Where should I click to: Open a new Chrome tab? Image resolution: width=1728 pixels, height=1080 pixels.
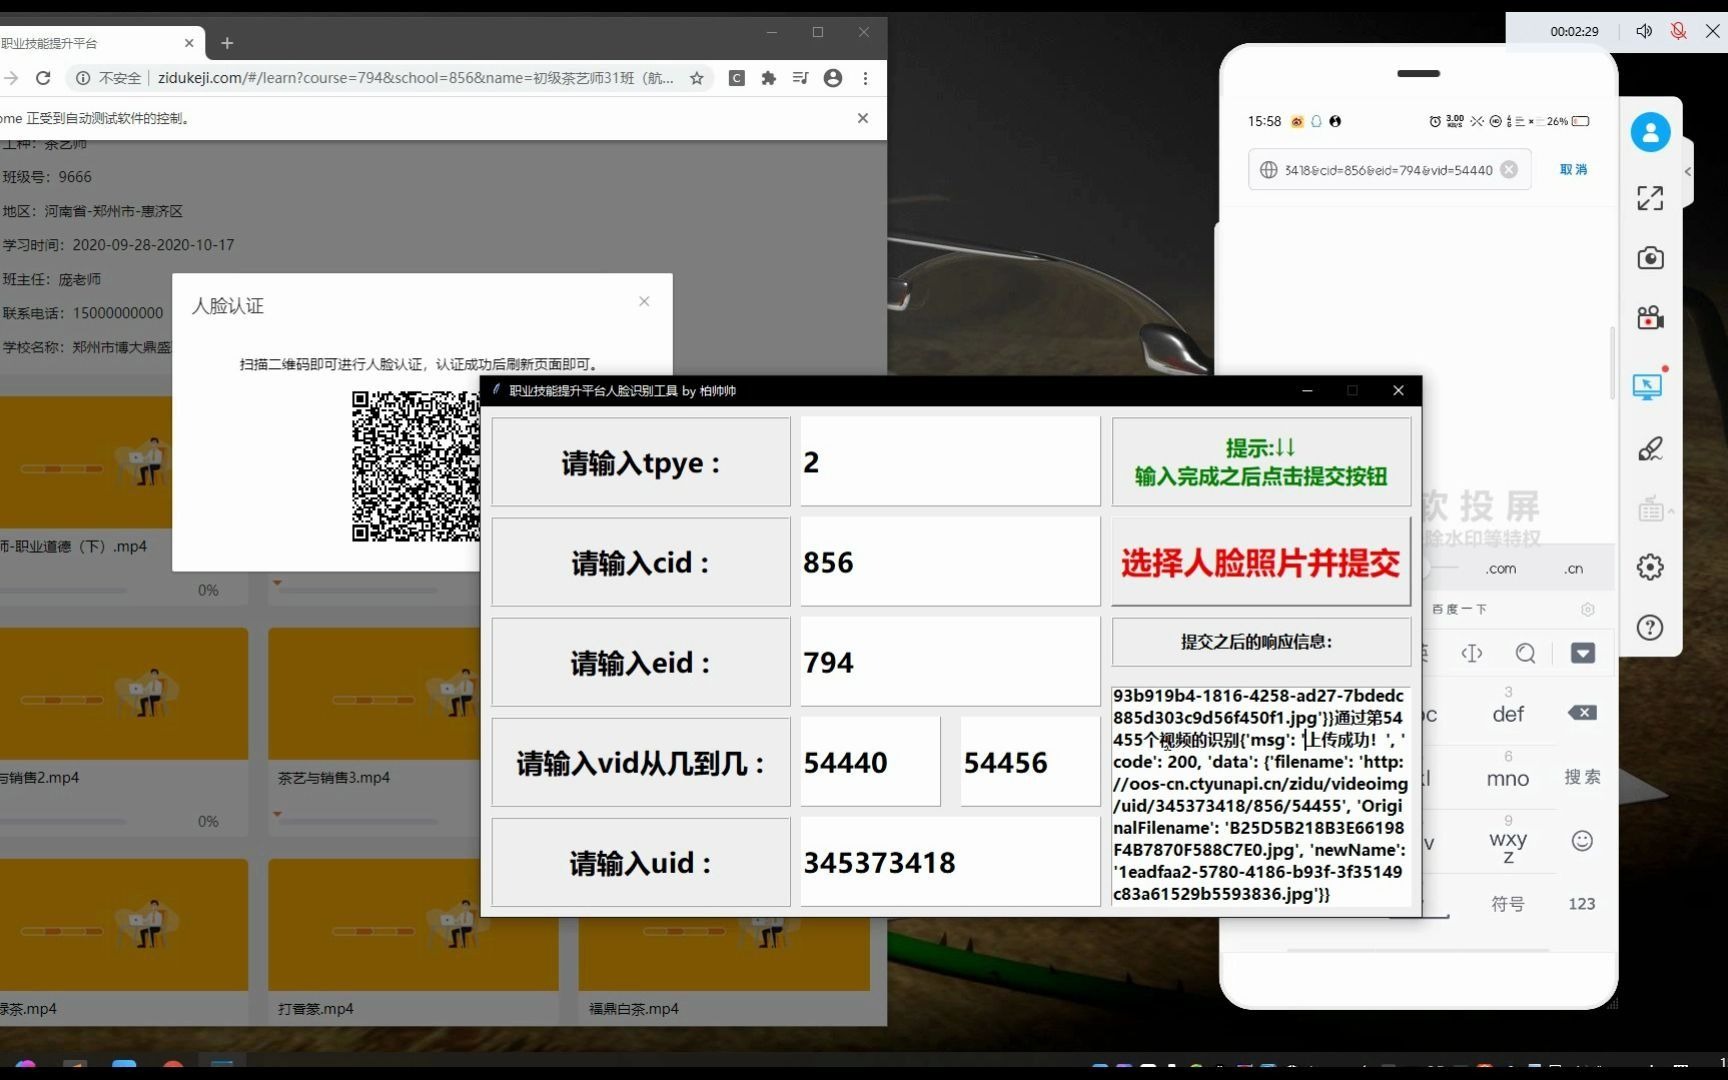pyautogui.click(x=227, y=43)
